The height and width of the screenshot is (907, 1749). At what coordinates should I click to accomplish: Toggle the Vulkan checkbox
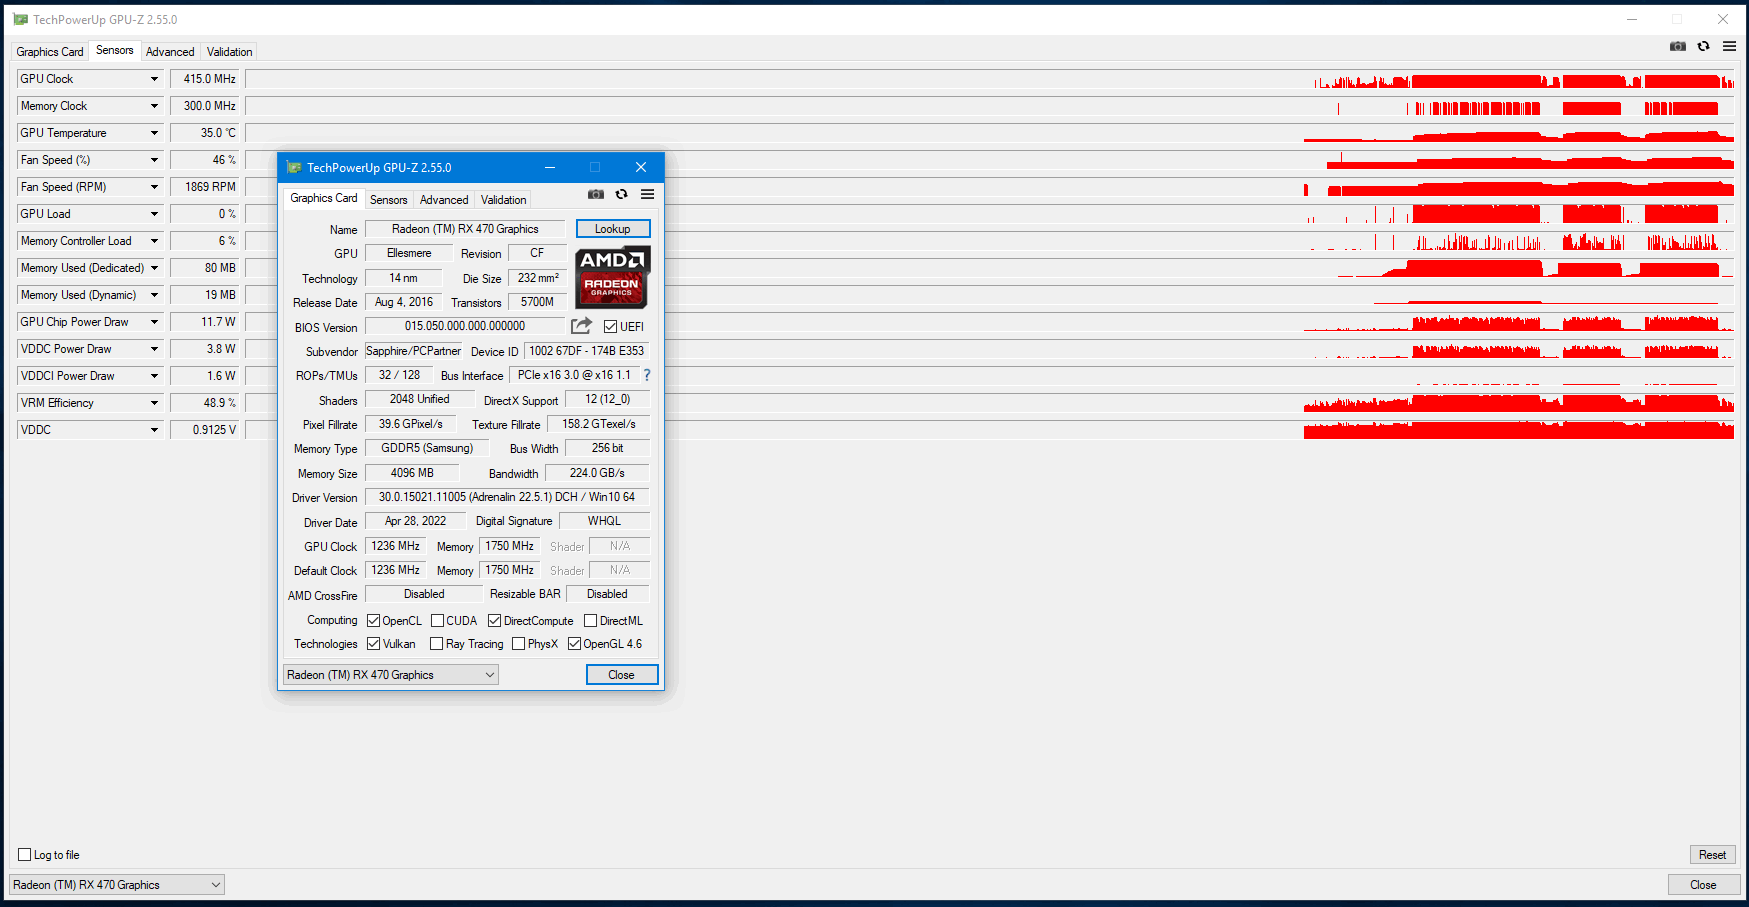click(x=373, y=644)
